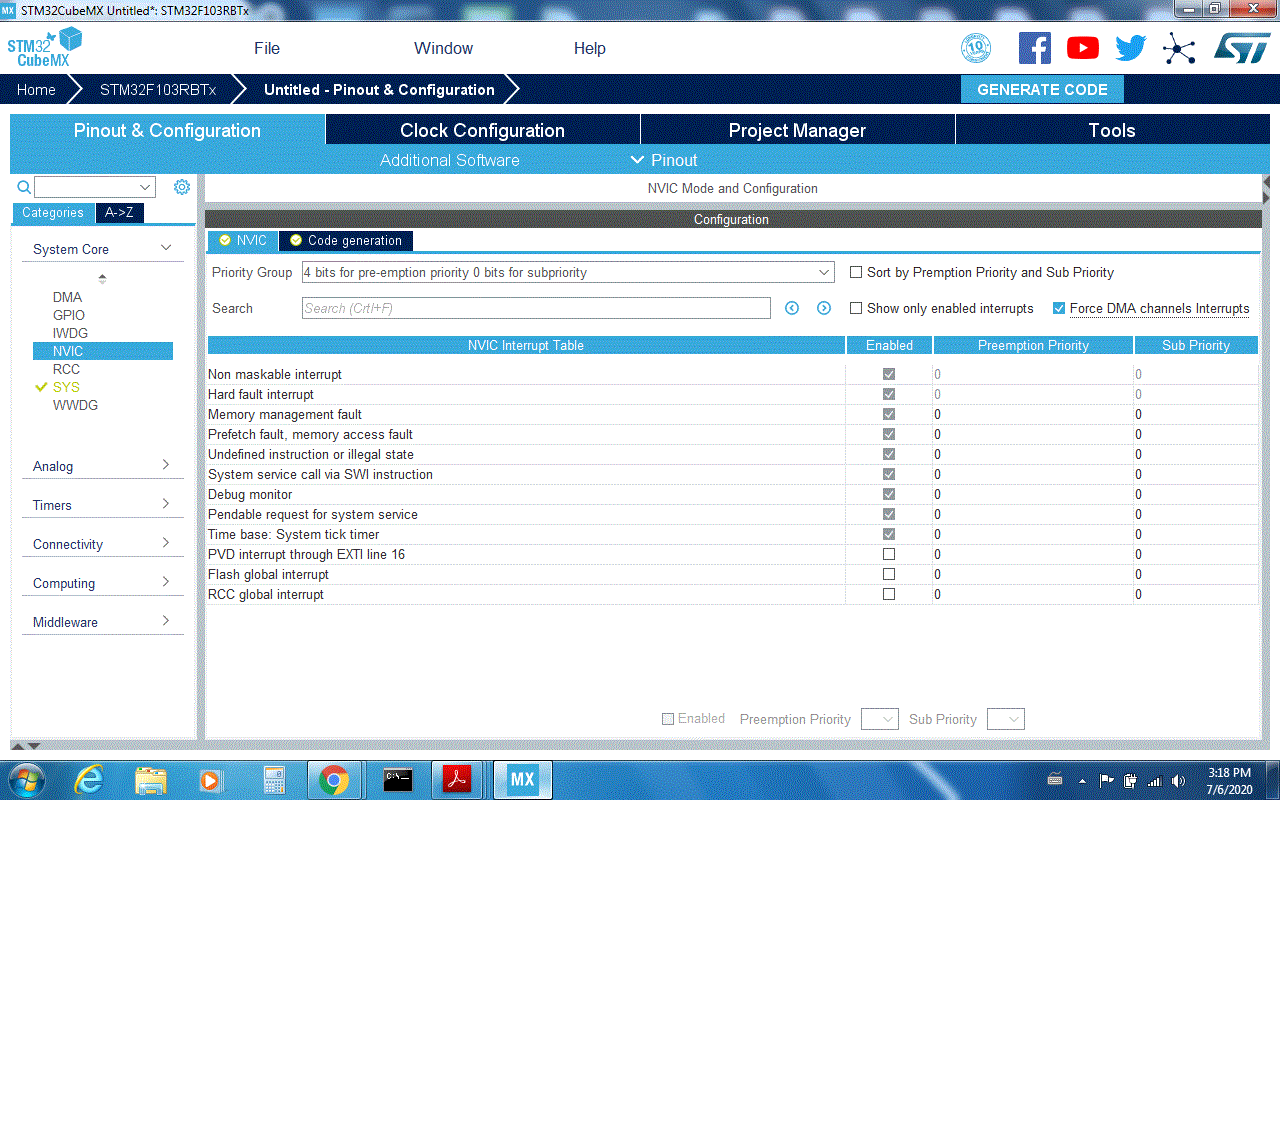Open Google Chrome from taskbar
This screenshot has width=1280, height=1124.
(334, 780)
